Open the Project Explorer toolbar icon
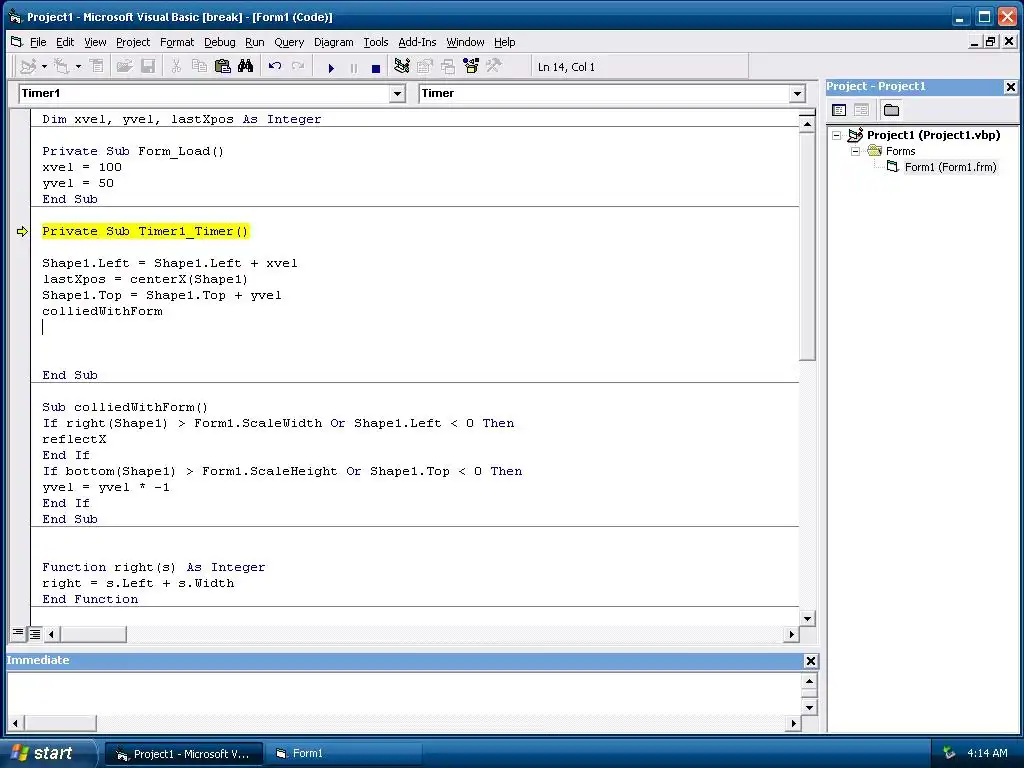1024x768 pixels. [402, 66]
